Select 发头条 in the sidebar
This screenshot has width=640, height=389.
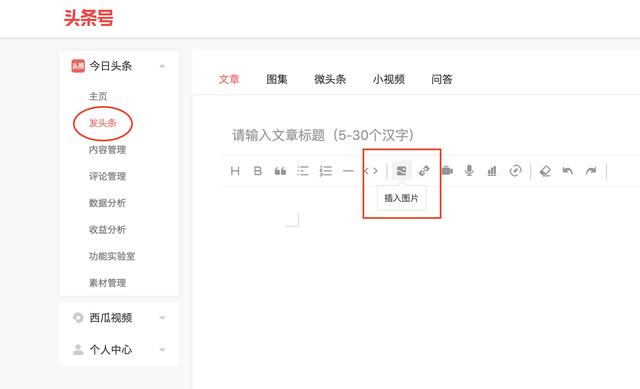click(x=103, y=123)
